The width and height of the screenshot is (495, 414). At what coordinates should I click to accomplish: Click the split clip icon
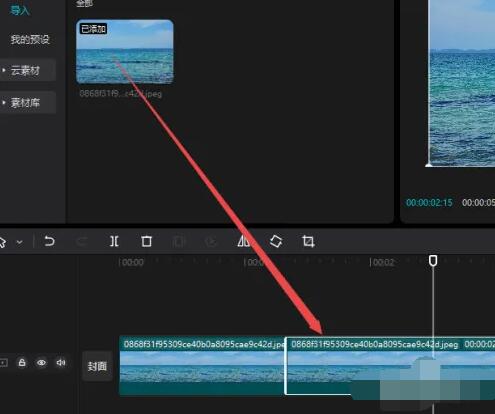tap(114, 241)
